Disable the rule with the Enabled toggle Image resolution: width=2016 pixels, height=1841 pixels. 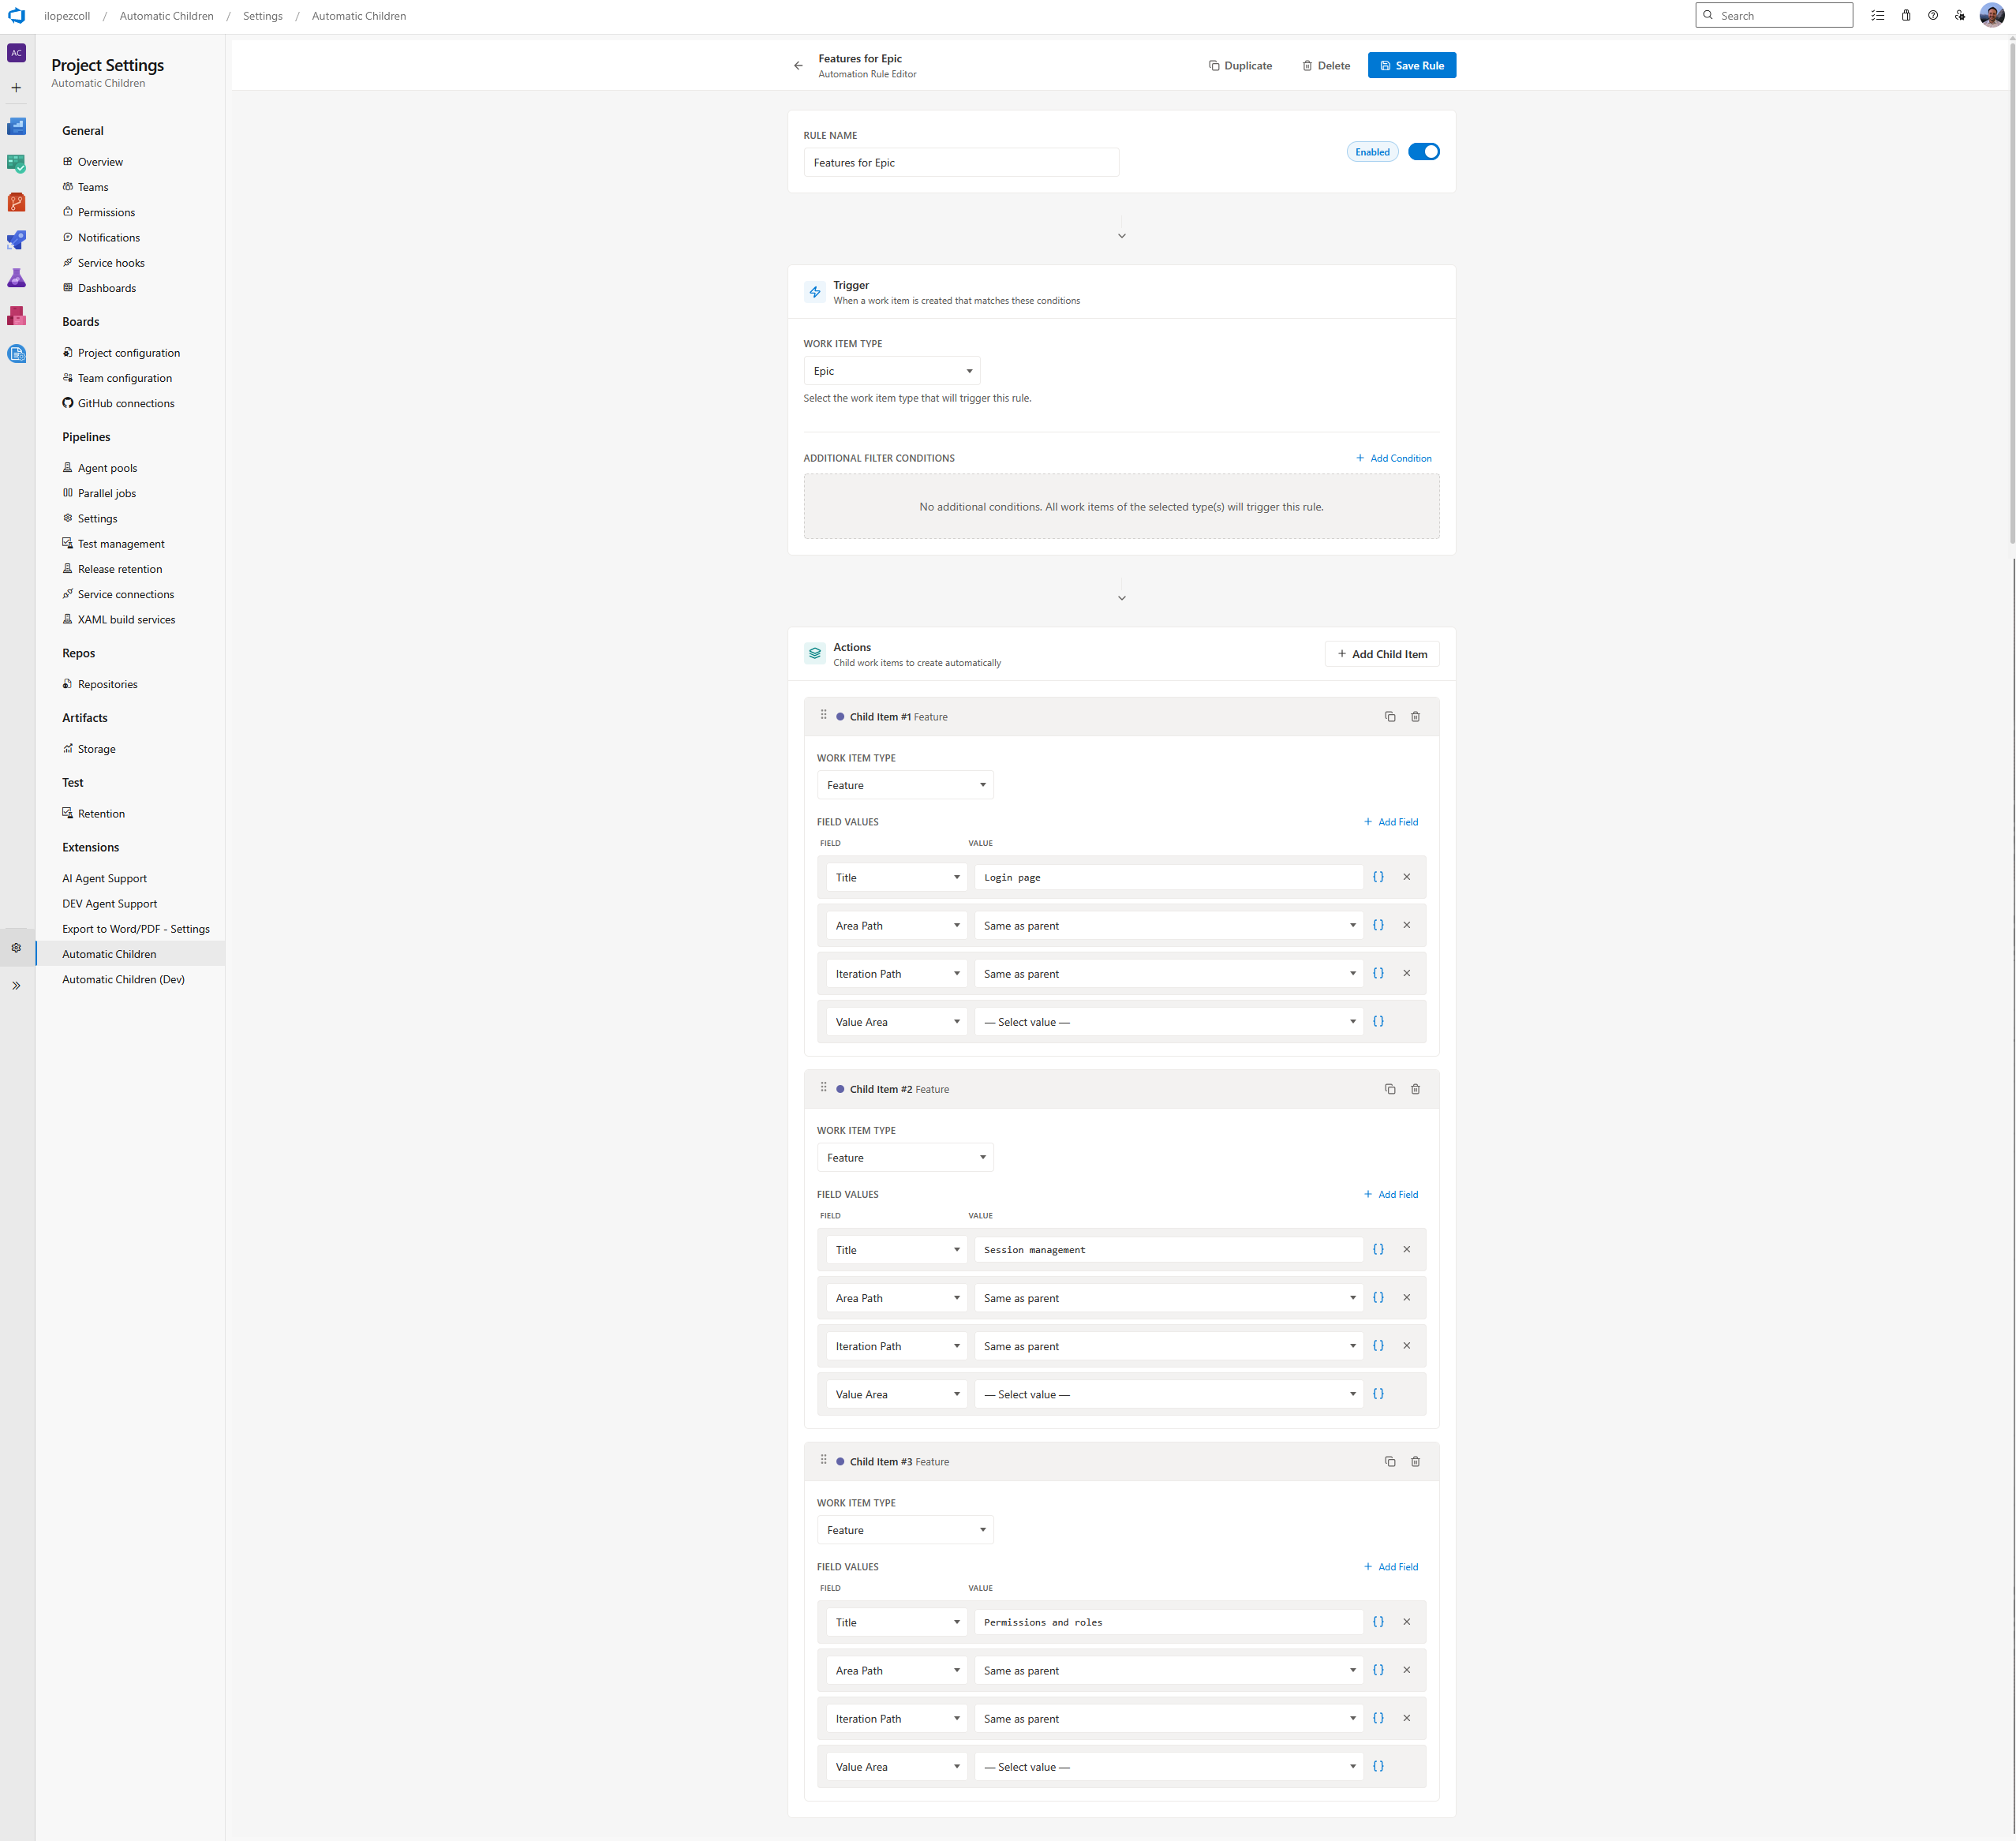(x=1424, y=151)
